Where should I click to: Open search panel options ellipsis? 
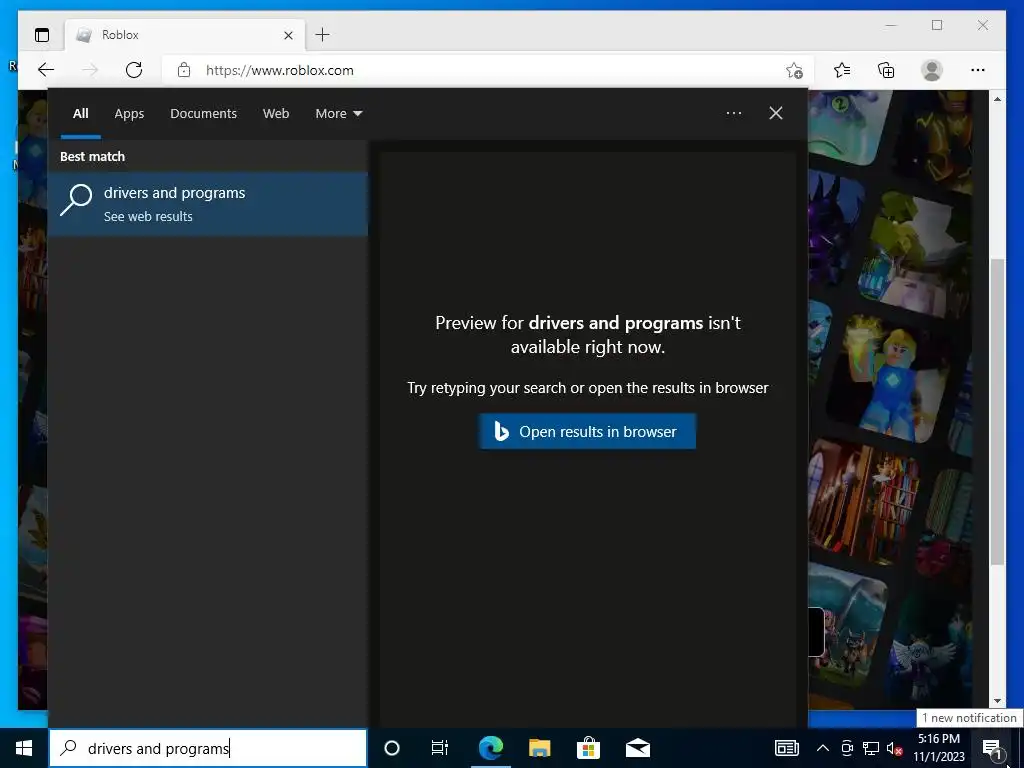[734, 113]
